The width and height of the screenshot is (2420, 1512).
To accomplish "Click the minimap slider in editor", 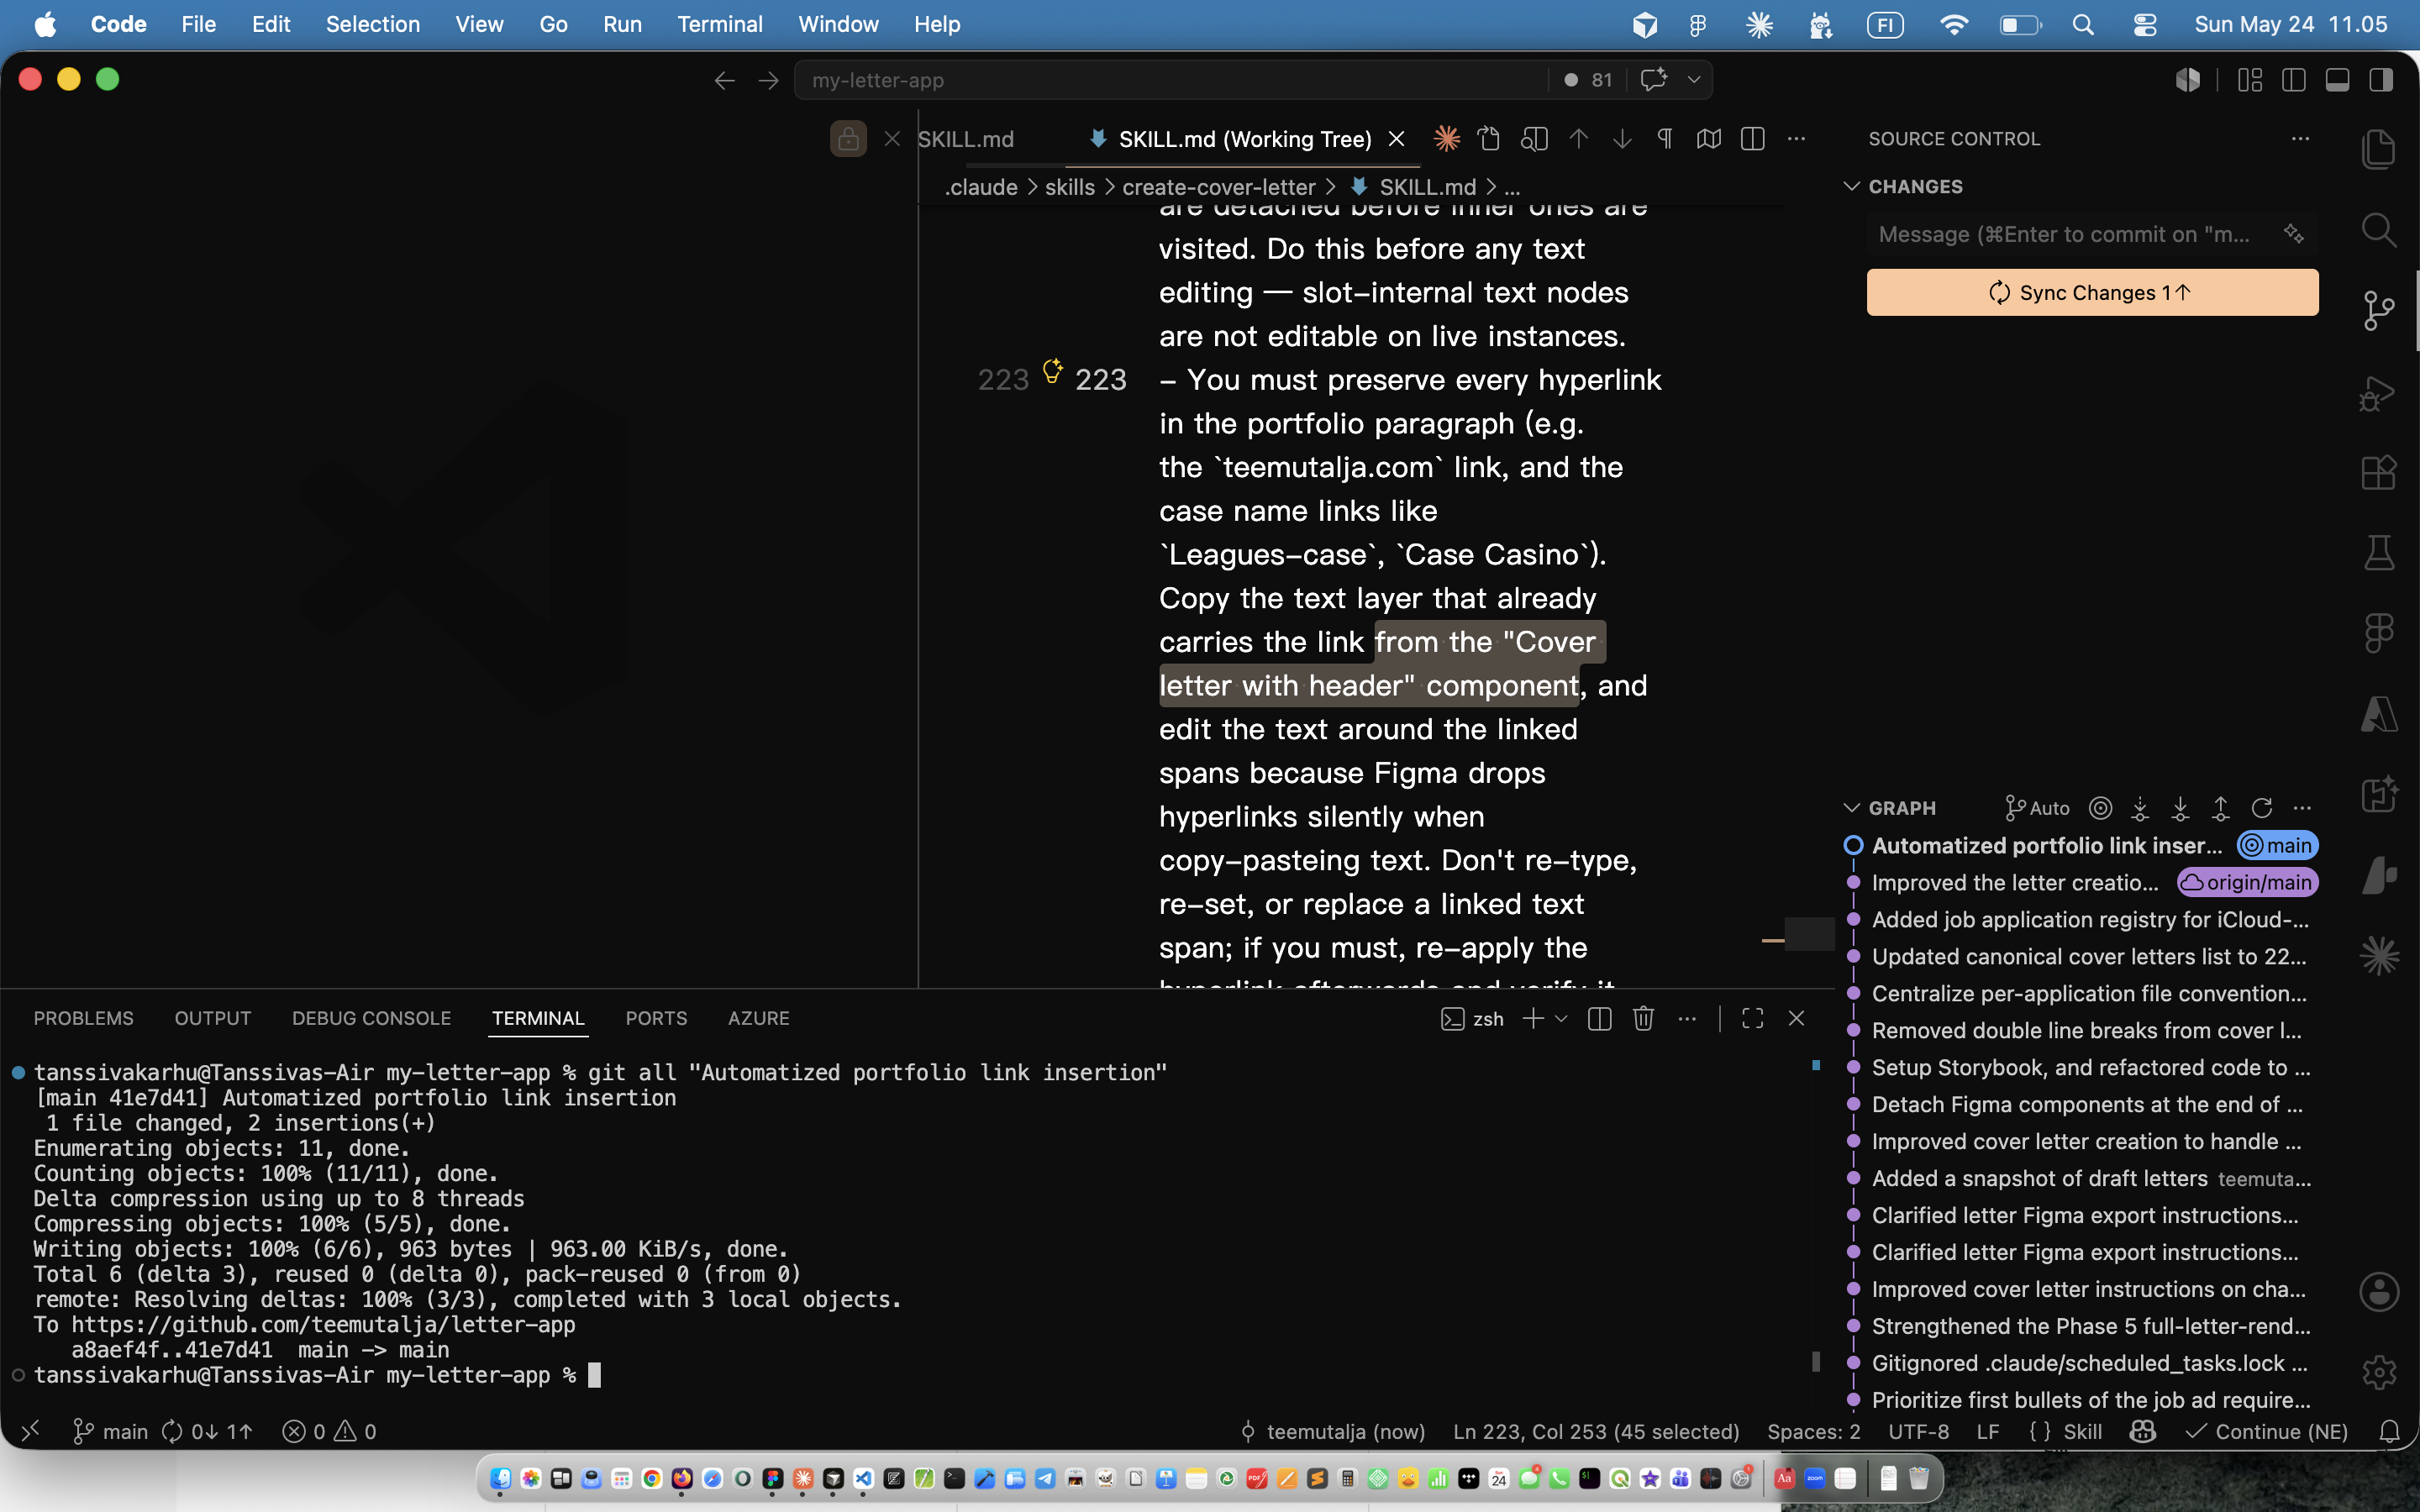I will pyautogui.click(x=1809, y=933).
